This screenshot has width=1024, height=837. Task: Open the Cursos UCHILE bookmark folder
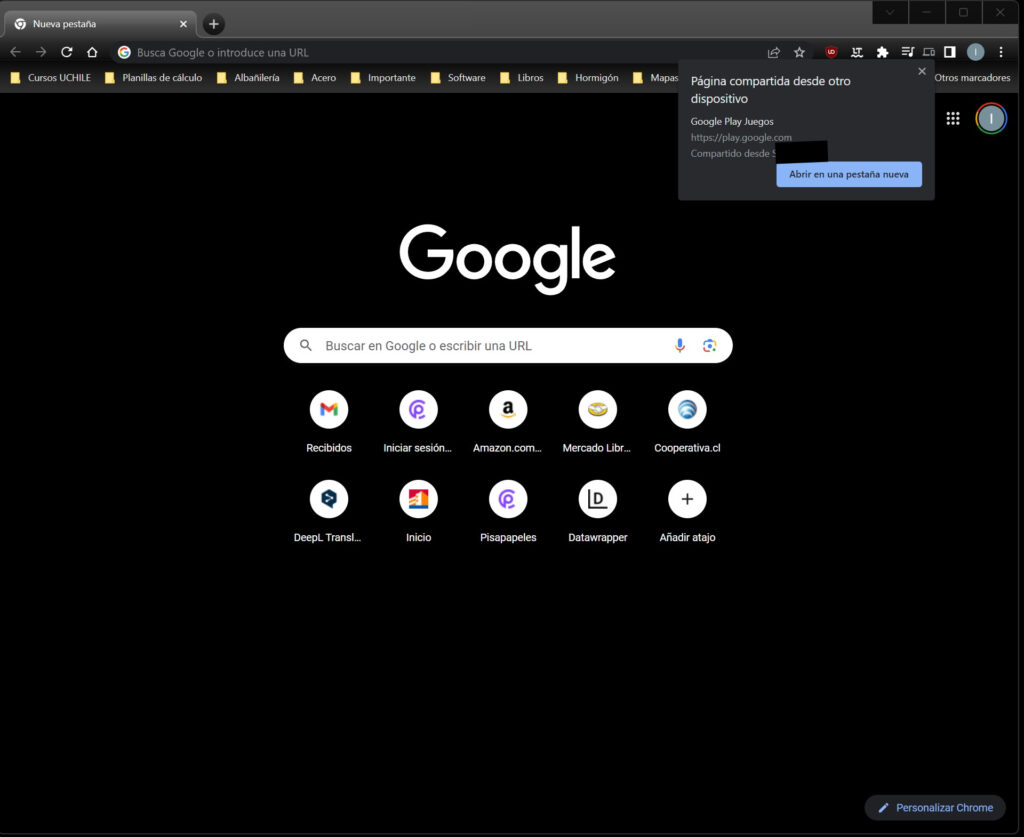tap(51, 77)
